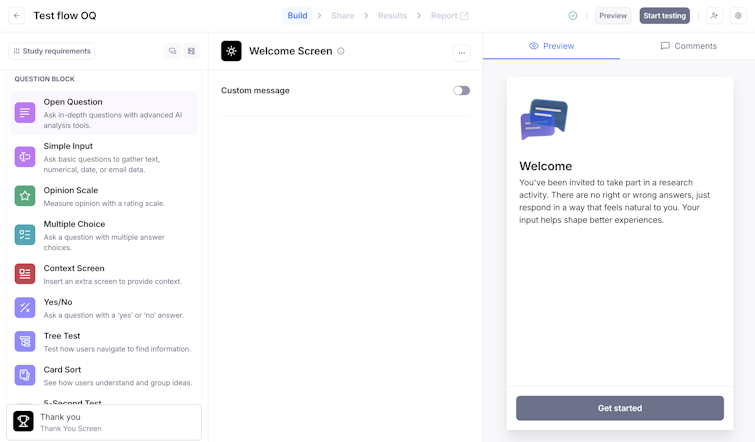This screenshot has height=442, width=755.
Task: Click the second toolbar icon beside Study requirements
Action: [x=191, y=51]
